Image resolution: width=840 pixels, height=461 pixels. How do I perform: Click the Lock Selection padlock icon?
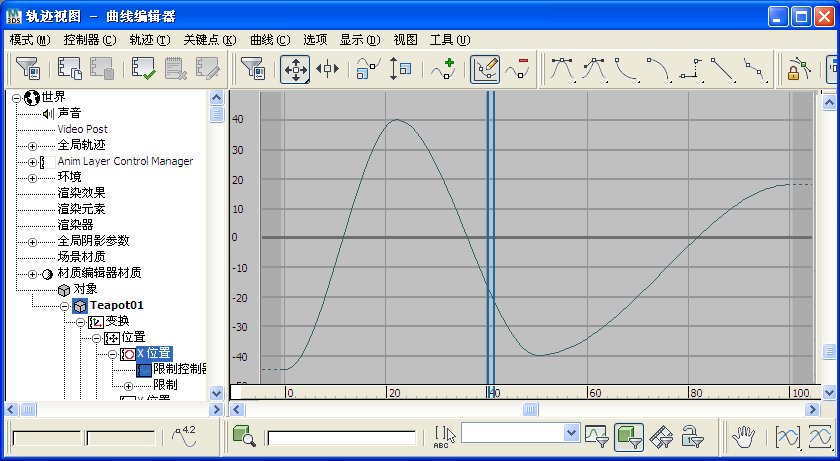pyautogui.click(x=798, y=69)
